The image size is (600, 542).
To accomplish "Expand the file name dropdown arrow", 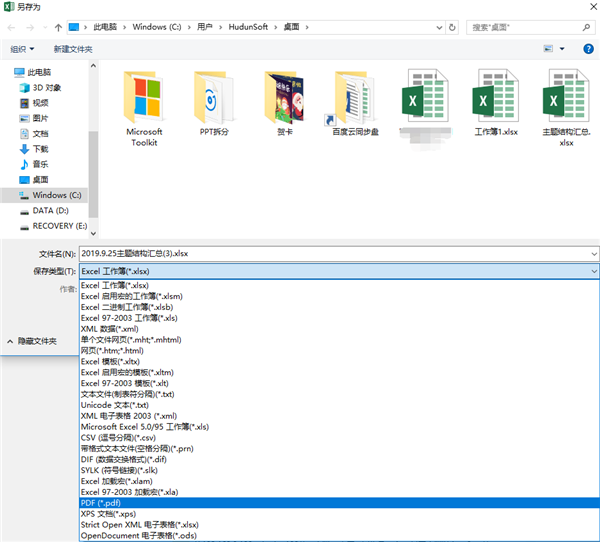I will click(594, 254).
